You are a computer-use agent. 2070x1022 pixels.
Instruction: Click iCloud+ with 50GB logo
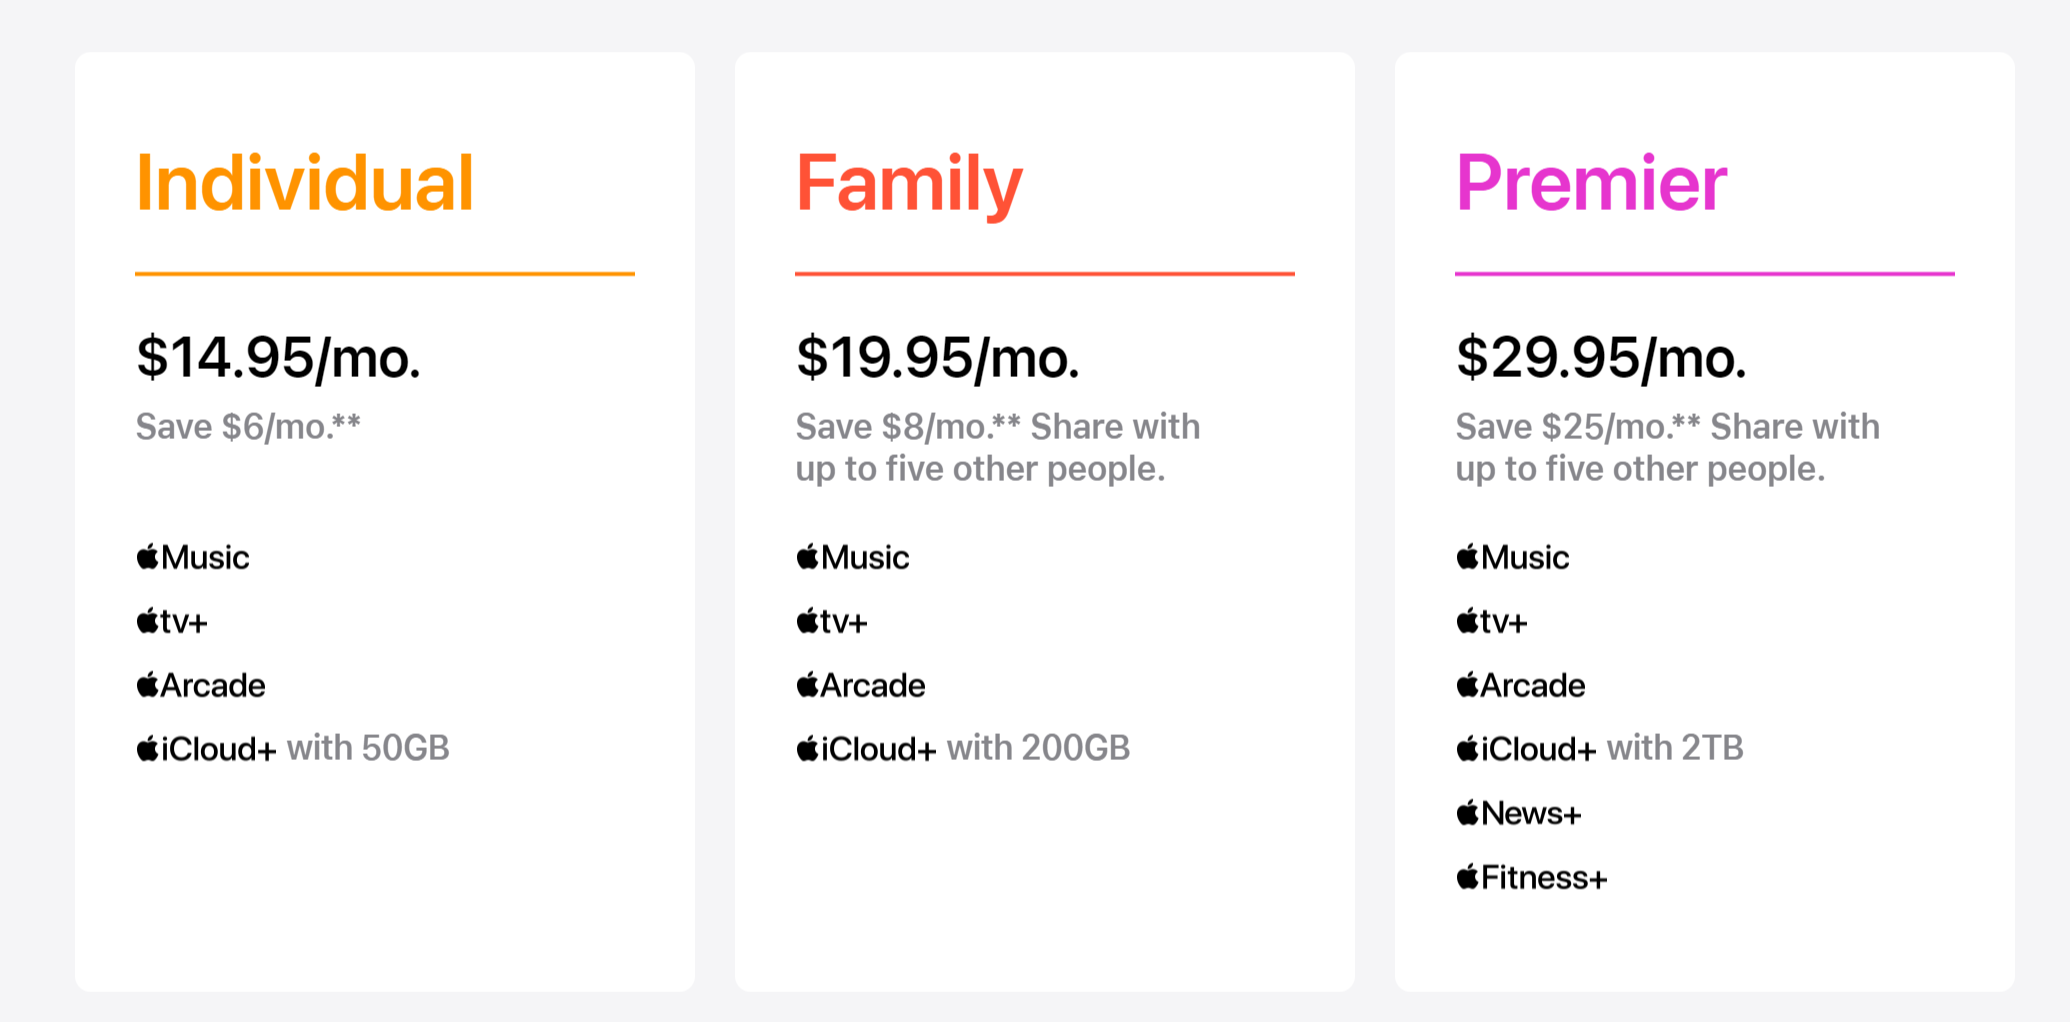(206, 749)
